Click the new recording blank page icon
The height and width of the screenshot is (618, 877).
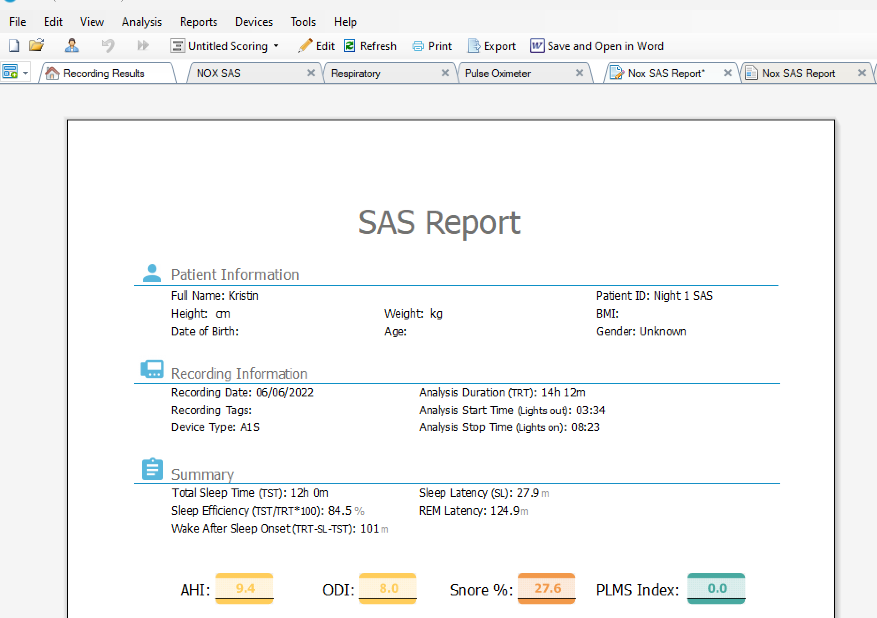click(x=14, y=46)
